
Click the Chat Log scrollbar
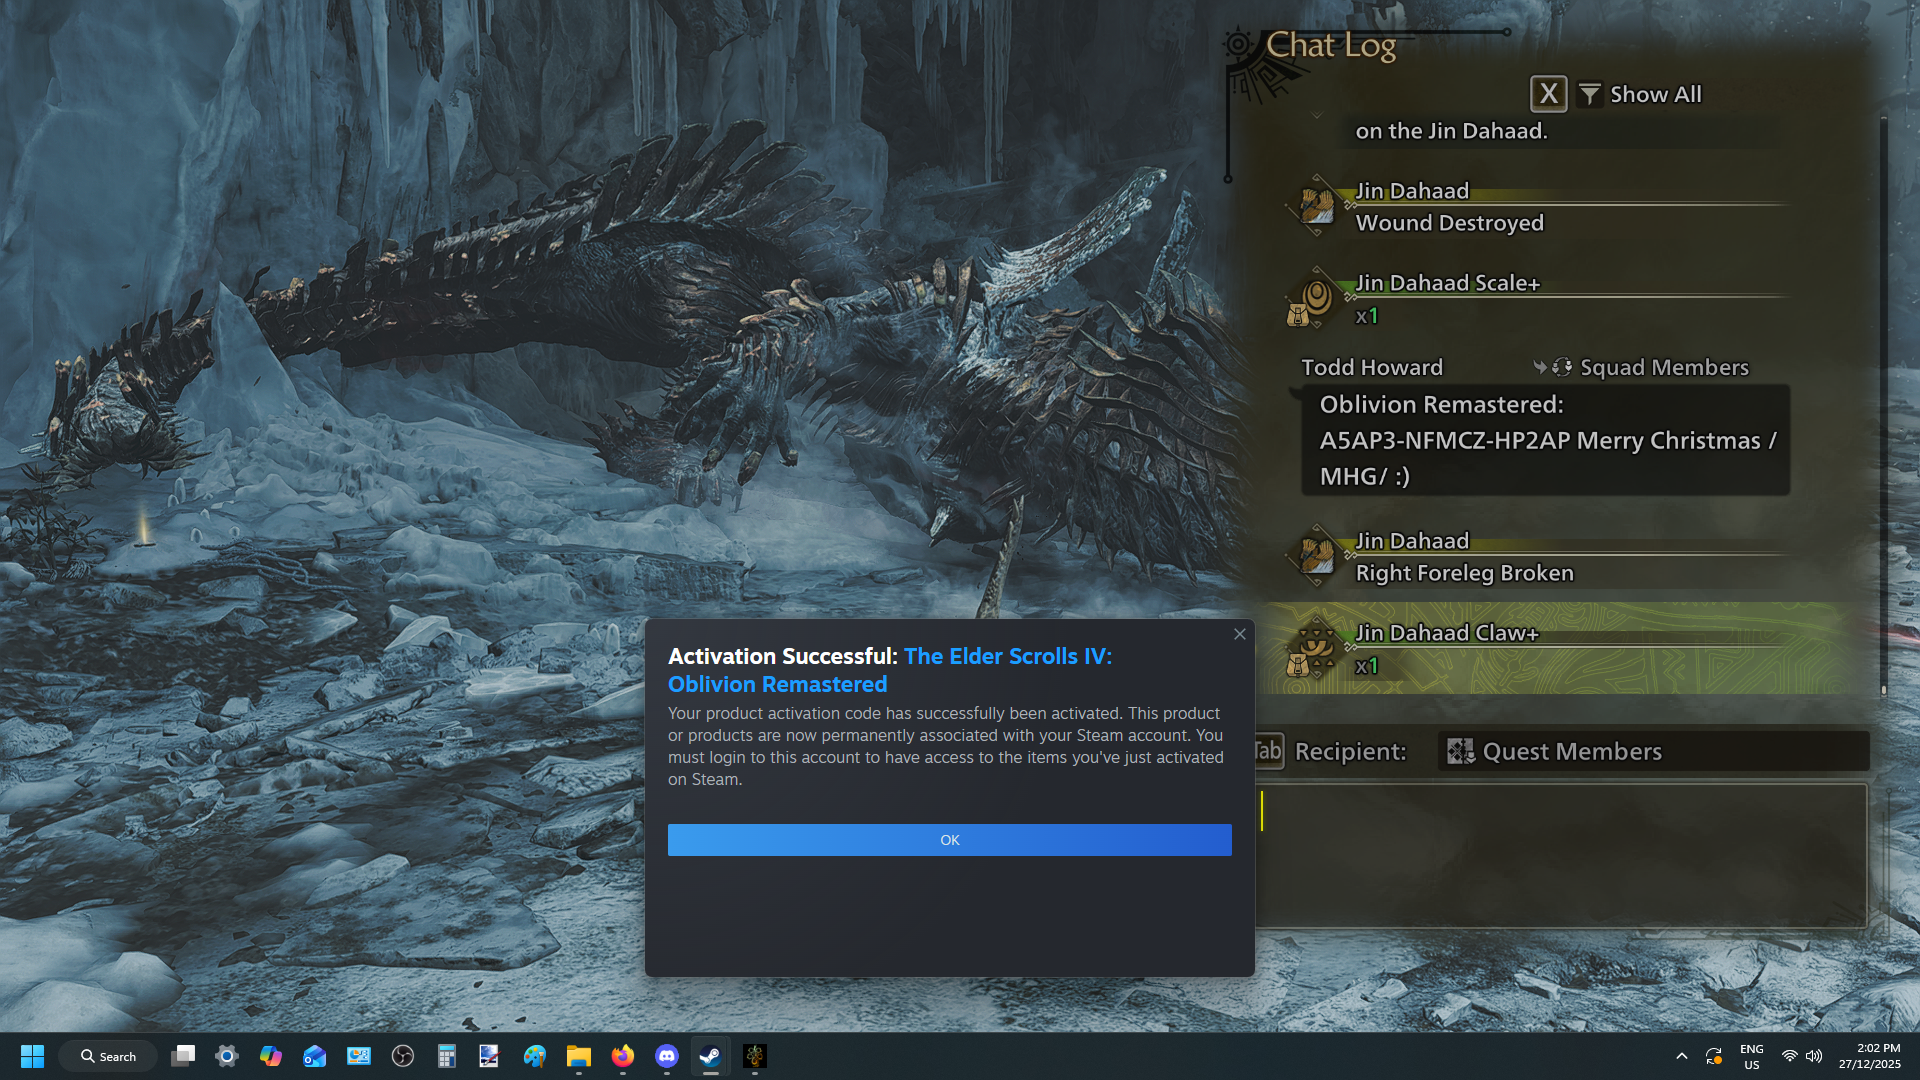1883,400
